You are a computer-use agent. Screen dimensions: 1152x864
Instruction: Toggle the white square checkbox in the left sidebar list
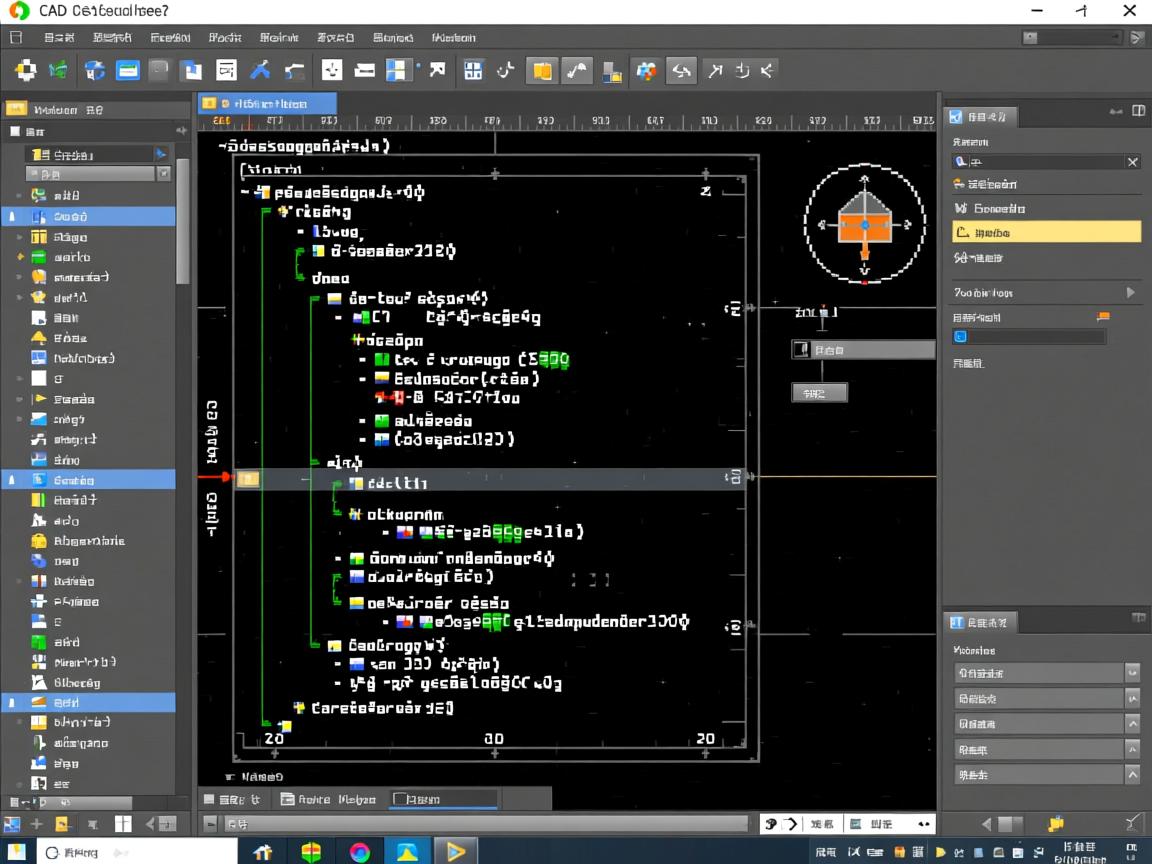tap(39, 378)
